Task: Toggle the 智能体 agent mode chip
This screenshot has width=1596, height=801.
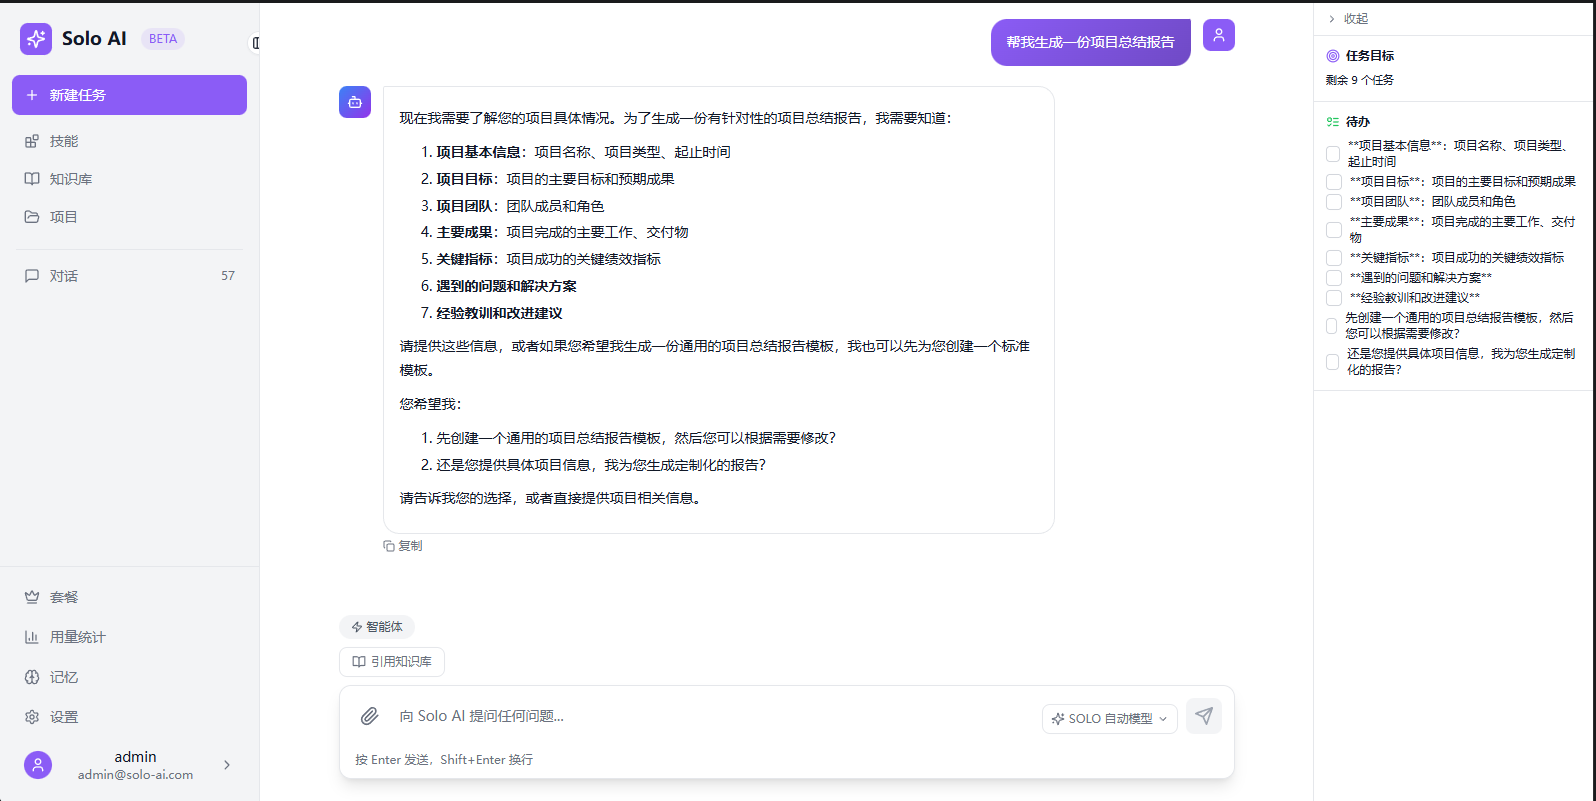Action: coord(377,627)
